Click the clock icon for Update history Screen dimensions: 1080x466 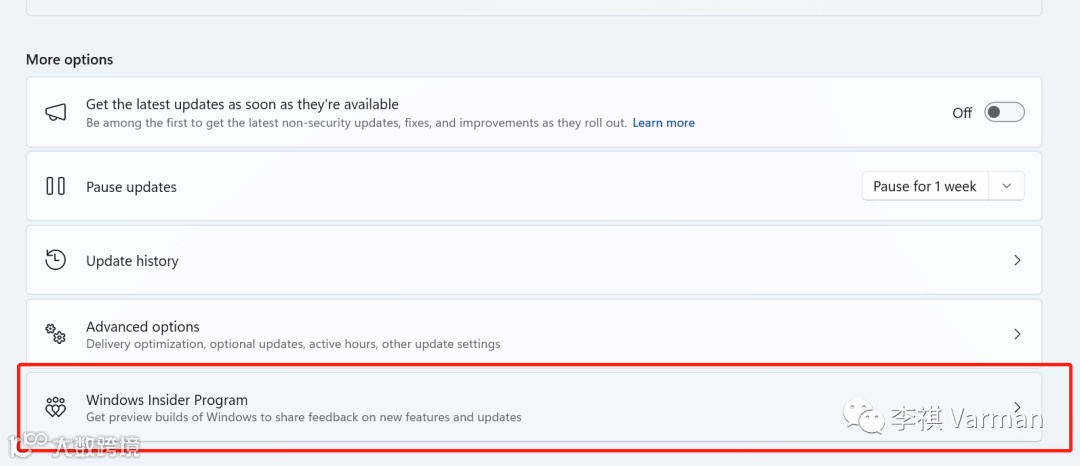[x=55, y=260]
